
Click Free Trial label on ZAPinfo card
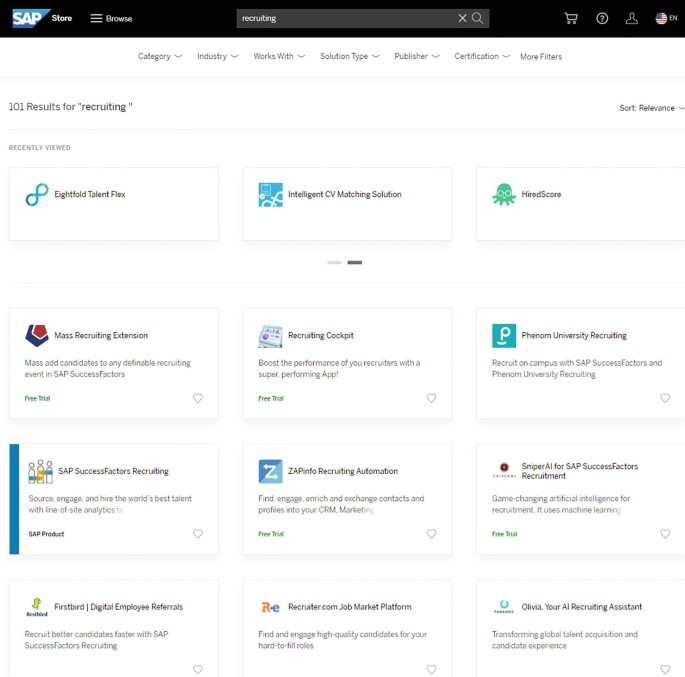click(x=271, y=534)
